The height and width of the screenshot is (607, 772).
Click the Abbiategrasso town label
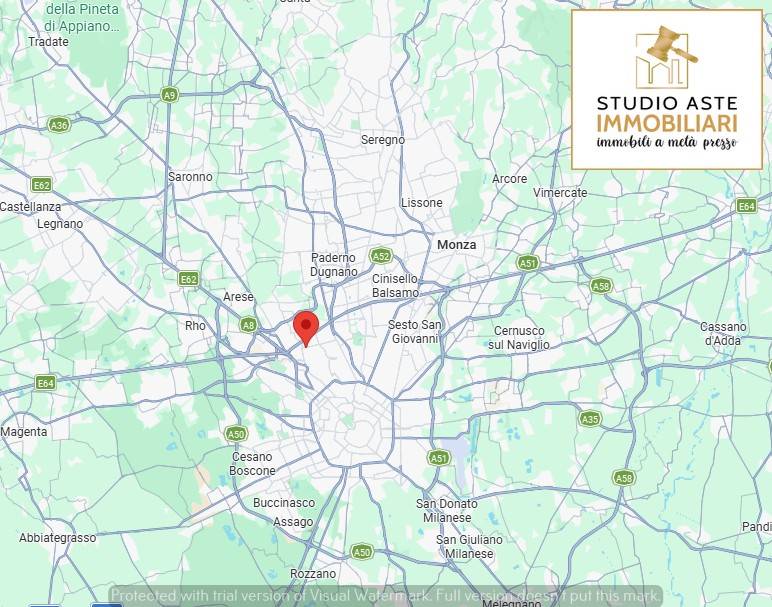coord(58,538)
